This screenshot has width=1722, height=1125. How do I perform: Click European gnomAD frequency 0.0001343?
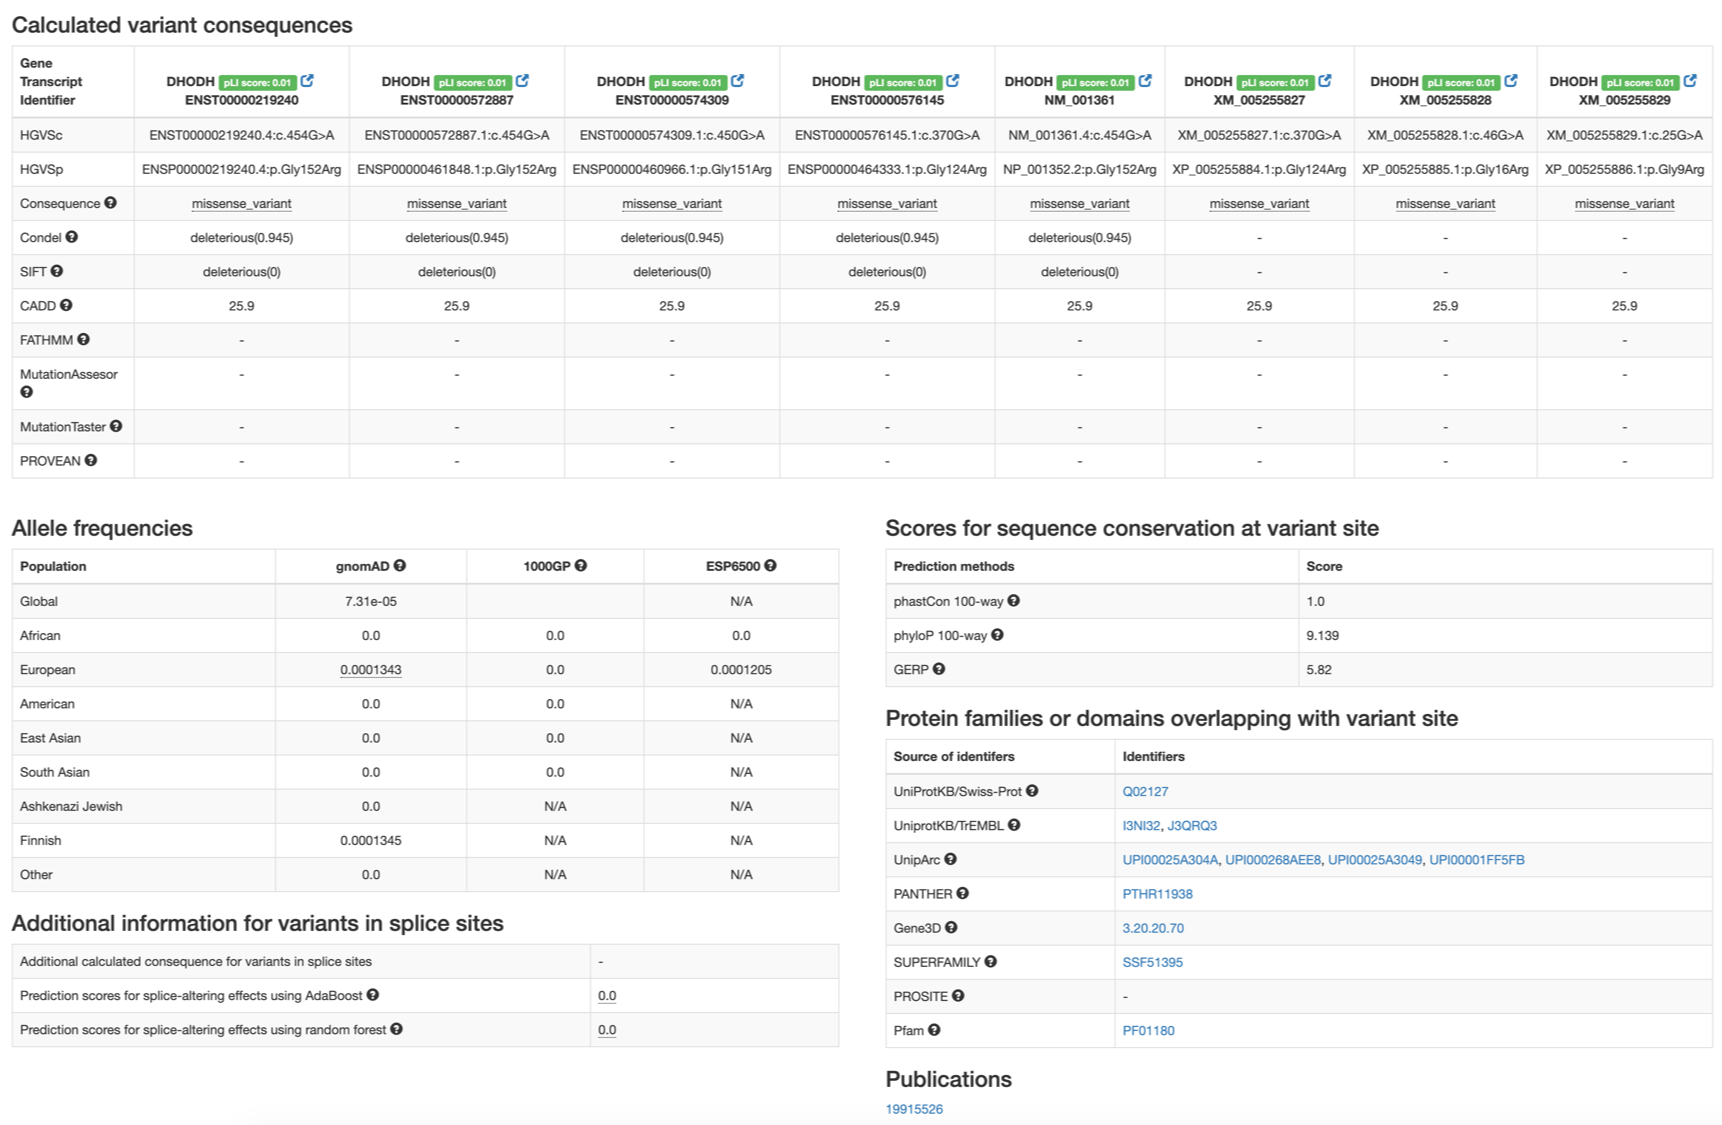371,670
